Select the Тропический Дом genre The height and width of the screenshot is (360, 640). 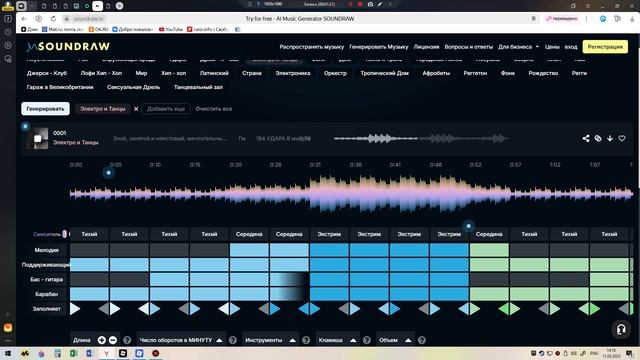[x=384, y=73]
